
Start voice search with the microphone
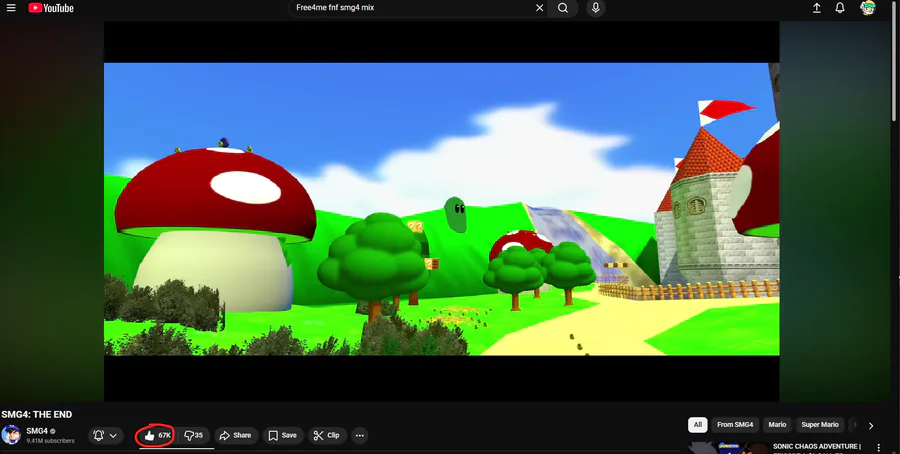click(596, 8)
